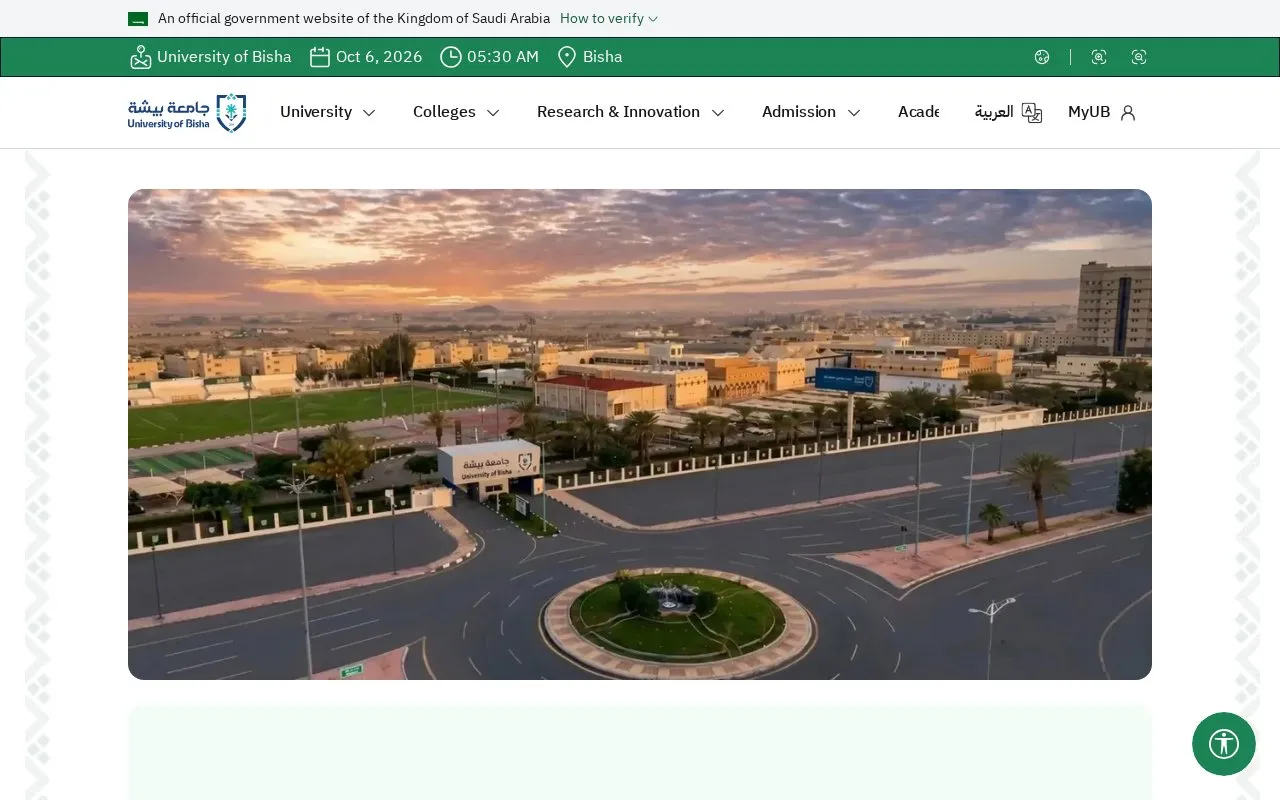Open the Research & Innovation menu item
1280x800 pixels.
point(618,112)
